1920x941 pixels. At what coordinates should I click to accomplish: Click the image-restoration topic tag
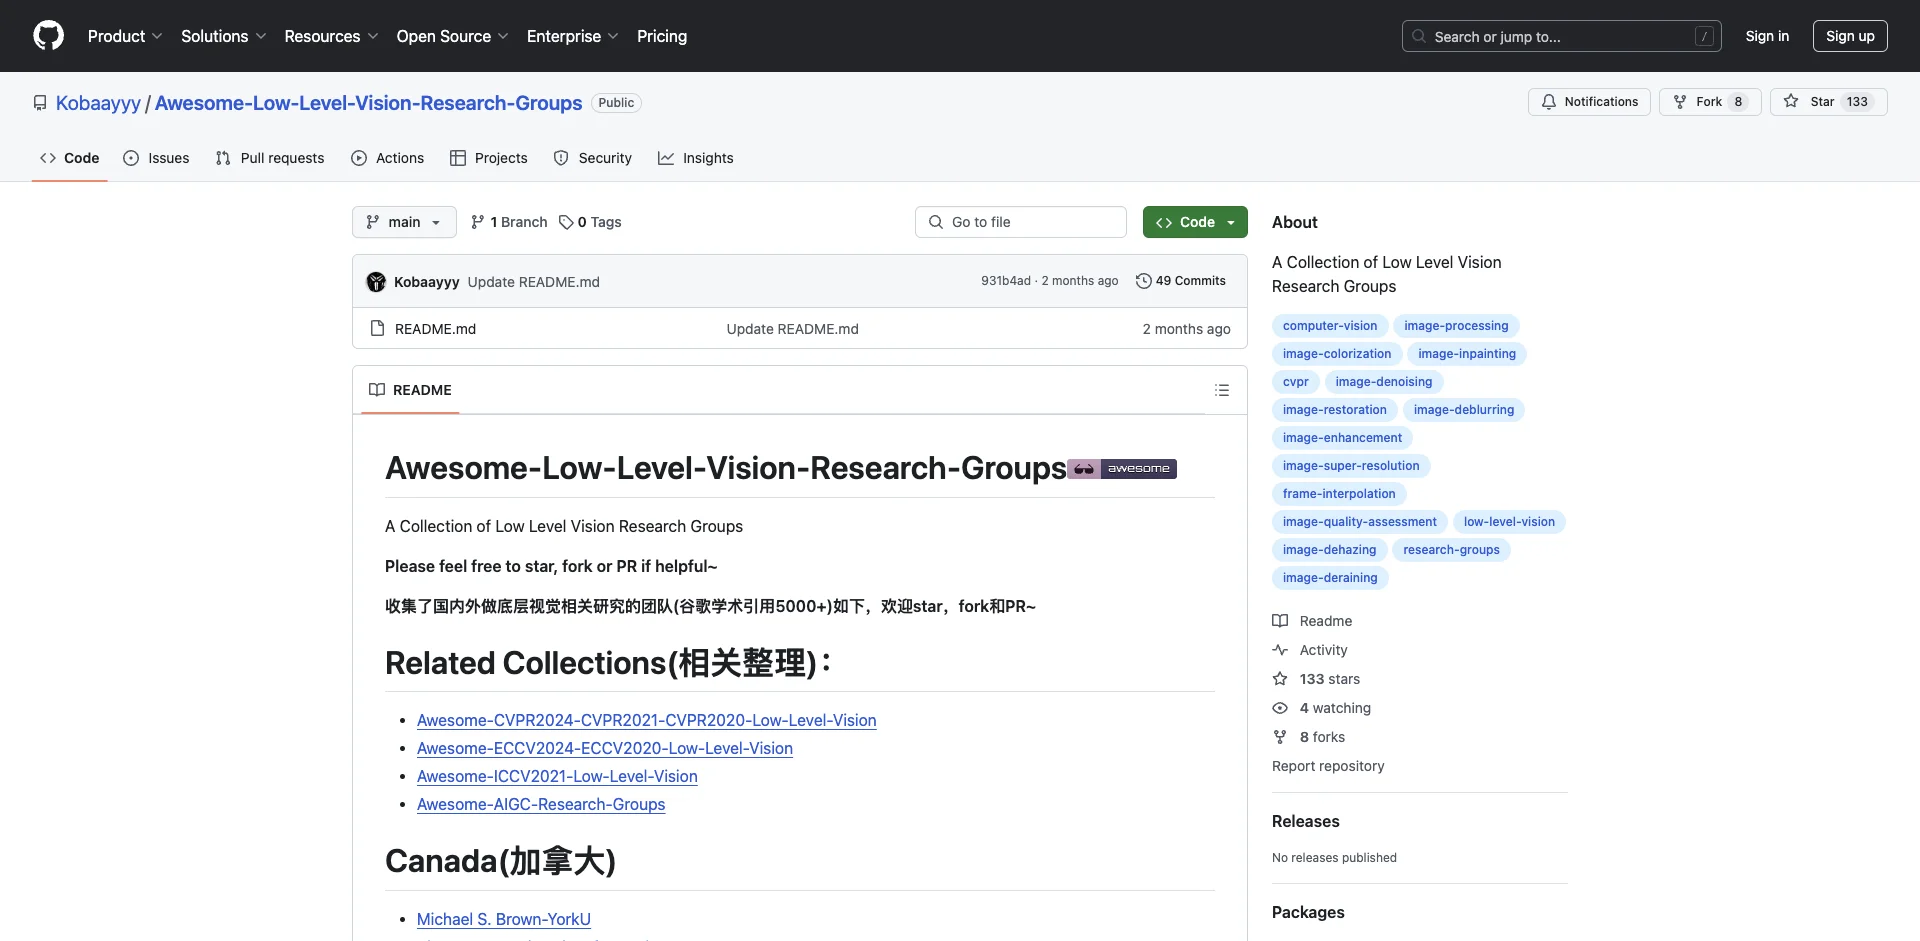click(1335, 410)
